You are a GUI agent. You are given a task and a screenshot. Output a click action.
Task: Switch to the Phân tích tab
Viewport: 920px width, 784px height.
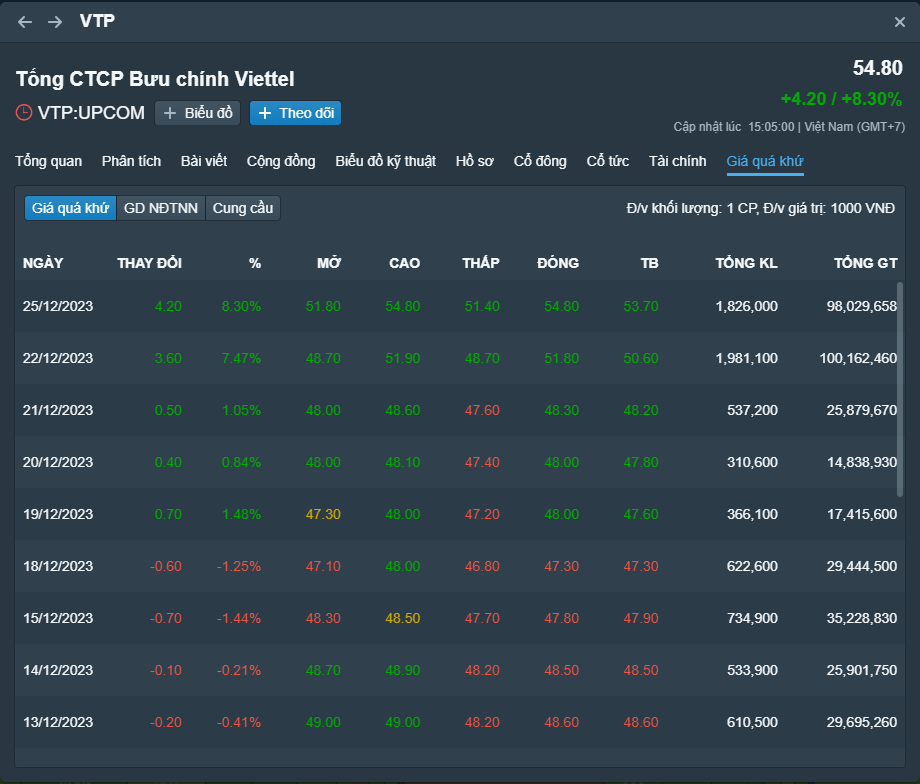tap(131, 161)
